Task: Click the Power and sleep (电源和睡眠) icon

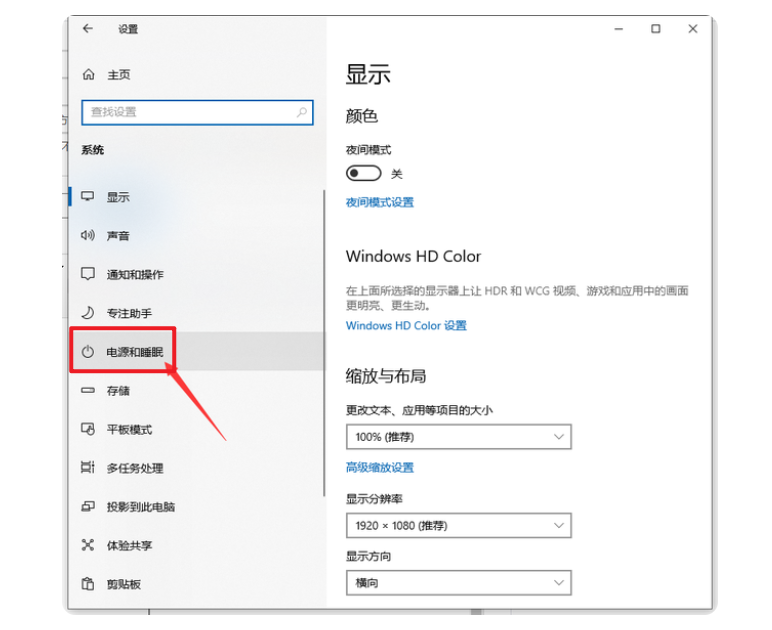Action: 88,352
